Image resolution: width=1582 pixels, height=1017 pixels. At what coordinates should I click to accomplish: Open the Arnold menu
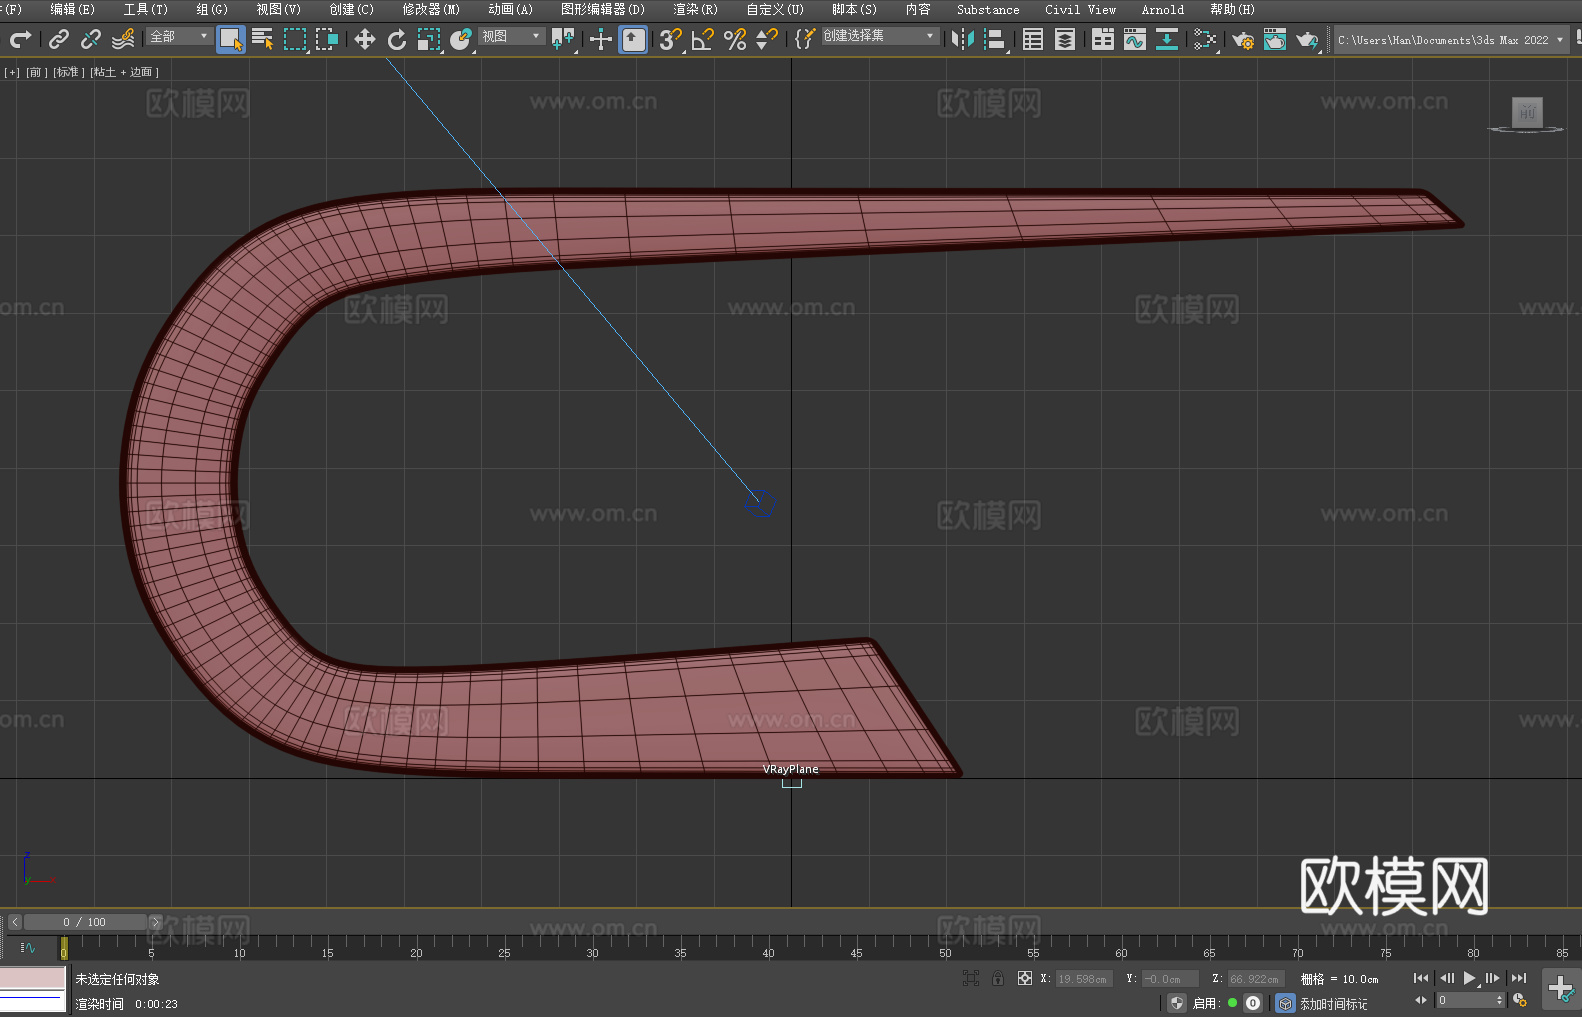pos(1163,9)
